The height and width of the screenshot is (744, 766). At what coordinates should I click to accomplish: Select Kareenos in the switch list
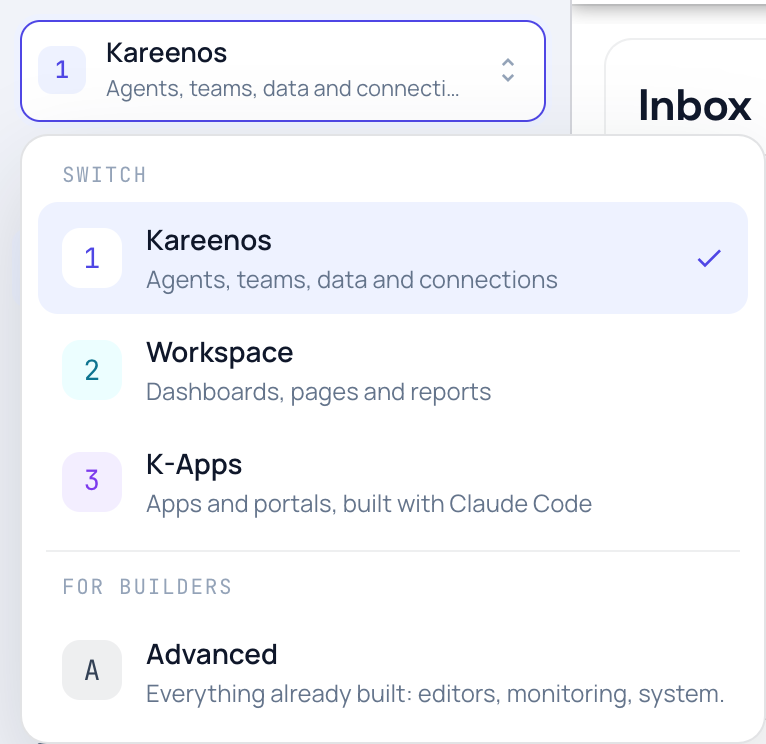(x=393, y=258)
